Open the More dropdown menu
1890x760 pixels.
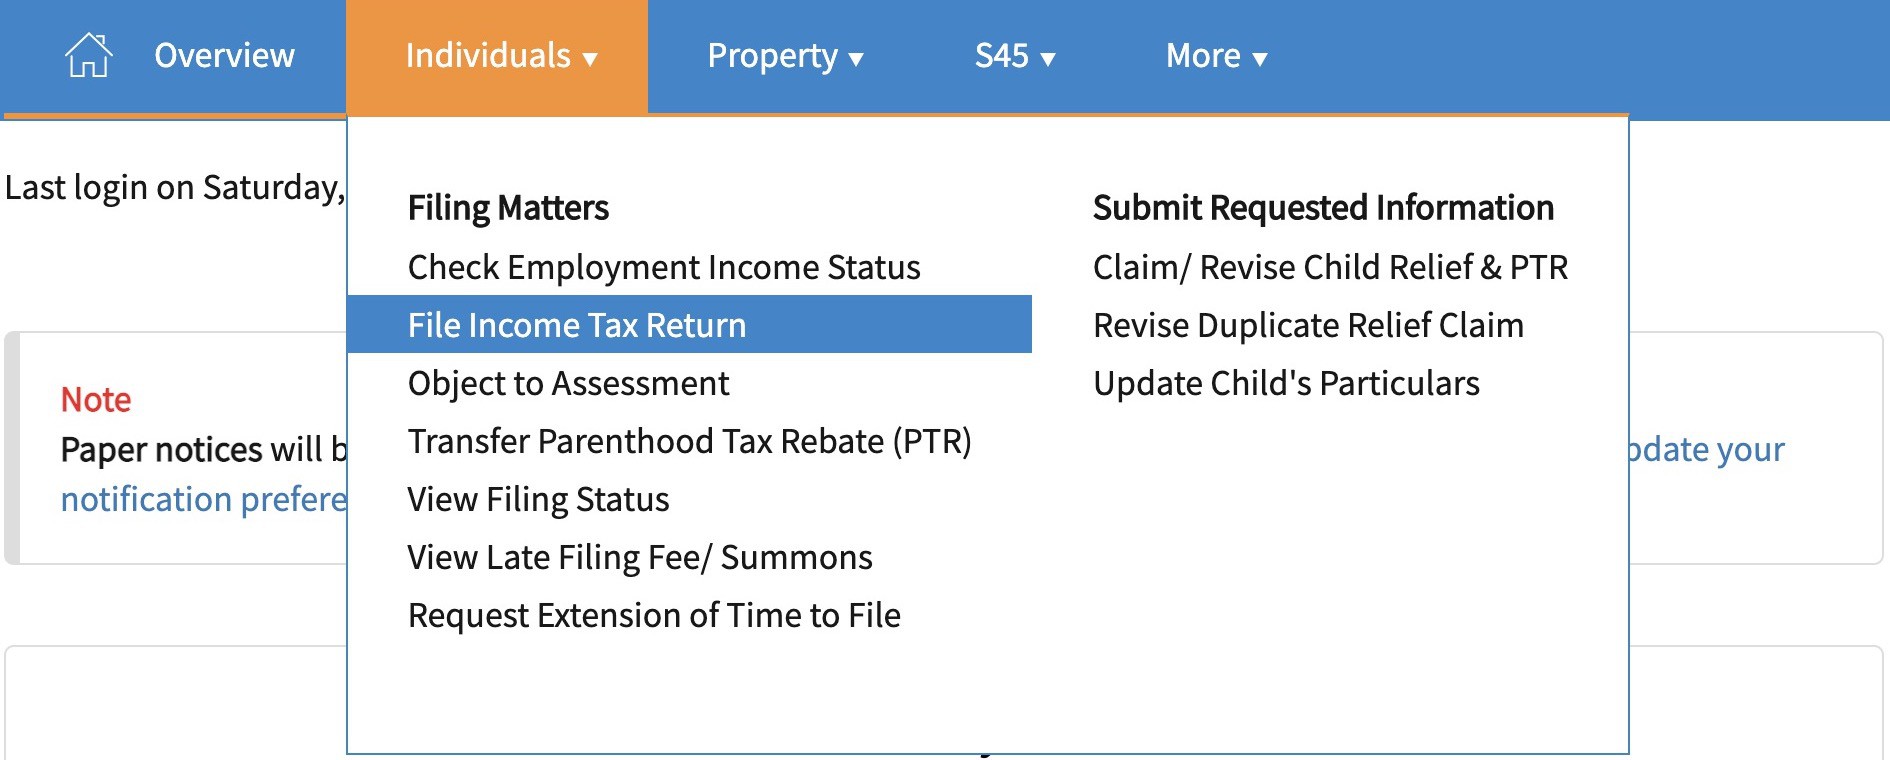coord(1215,56)
